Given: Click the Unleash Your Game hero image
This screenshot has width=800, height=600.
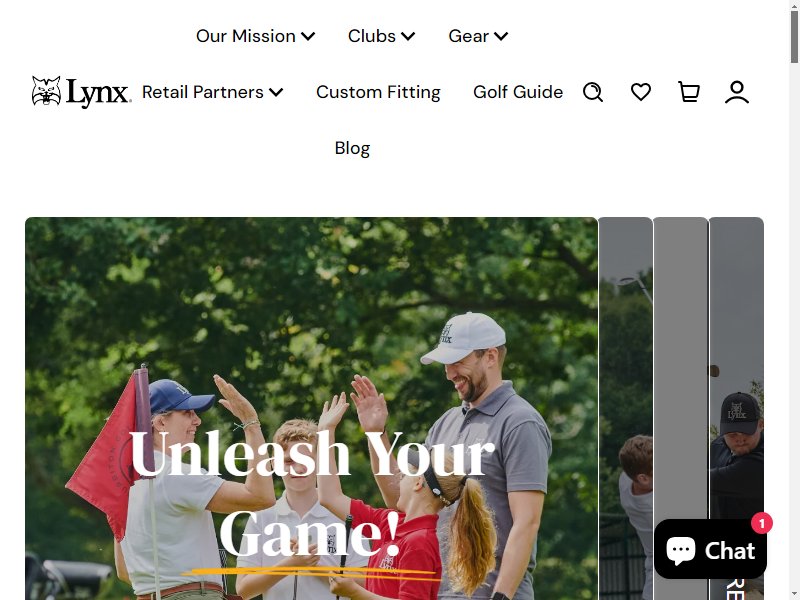Looking at the screenshot, I should [x=311, y=408].
